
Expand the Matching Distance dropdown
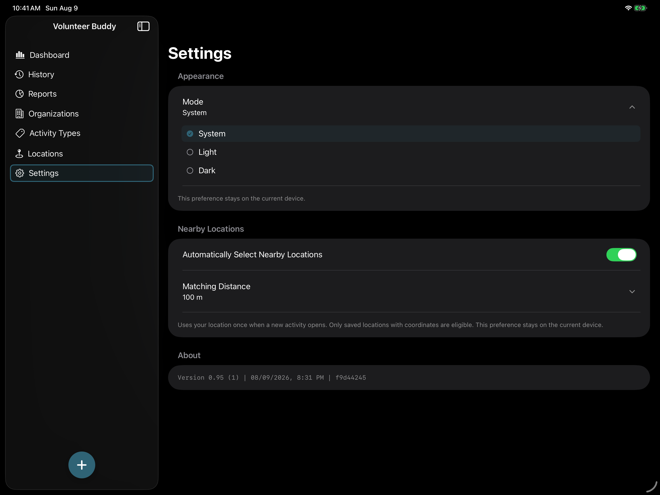[x=411, y=291]
